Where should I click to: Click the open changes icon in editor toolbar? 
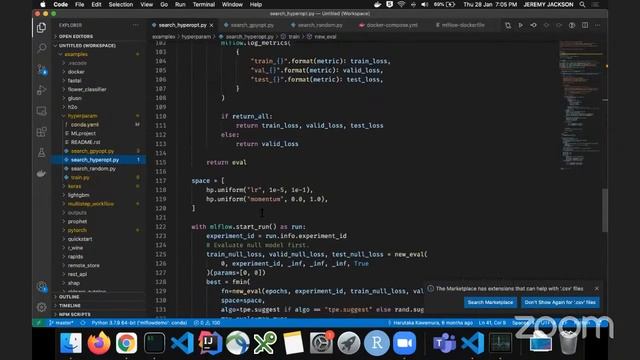[508, 25]
